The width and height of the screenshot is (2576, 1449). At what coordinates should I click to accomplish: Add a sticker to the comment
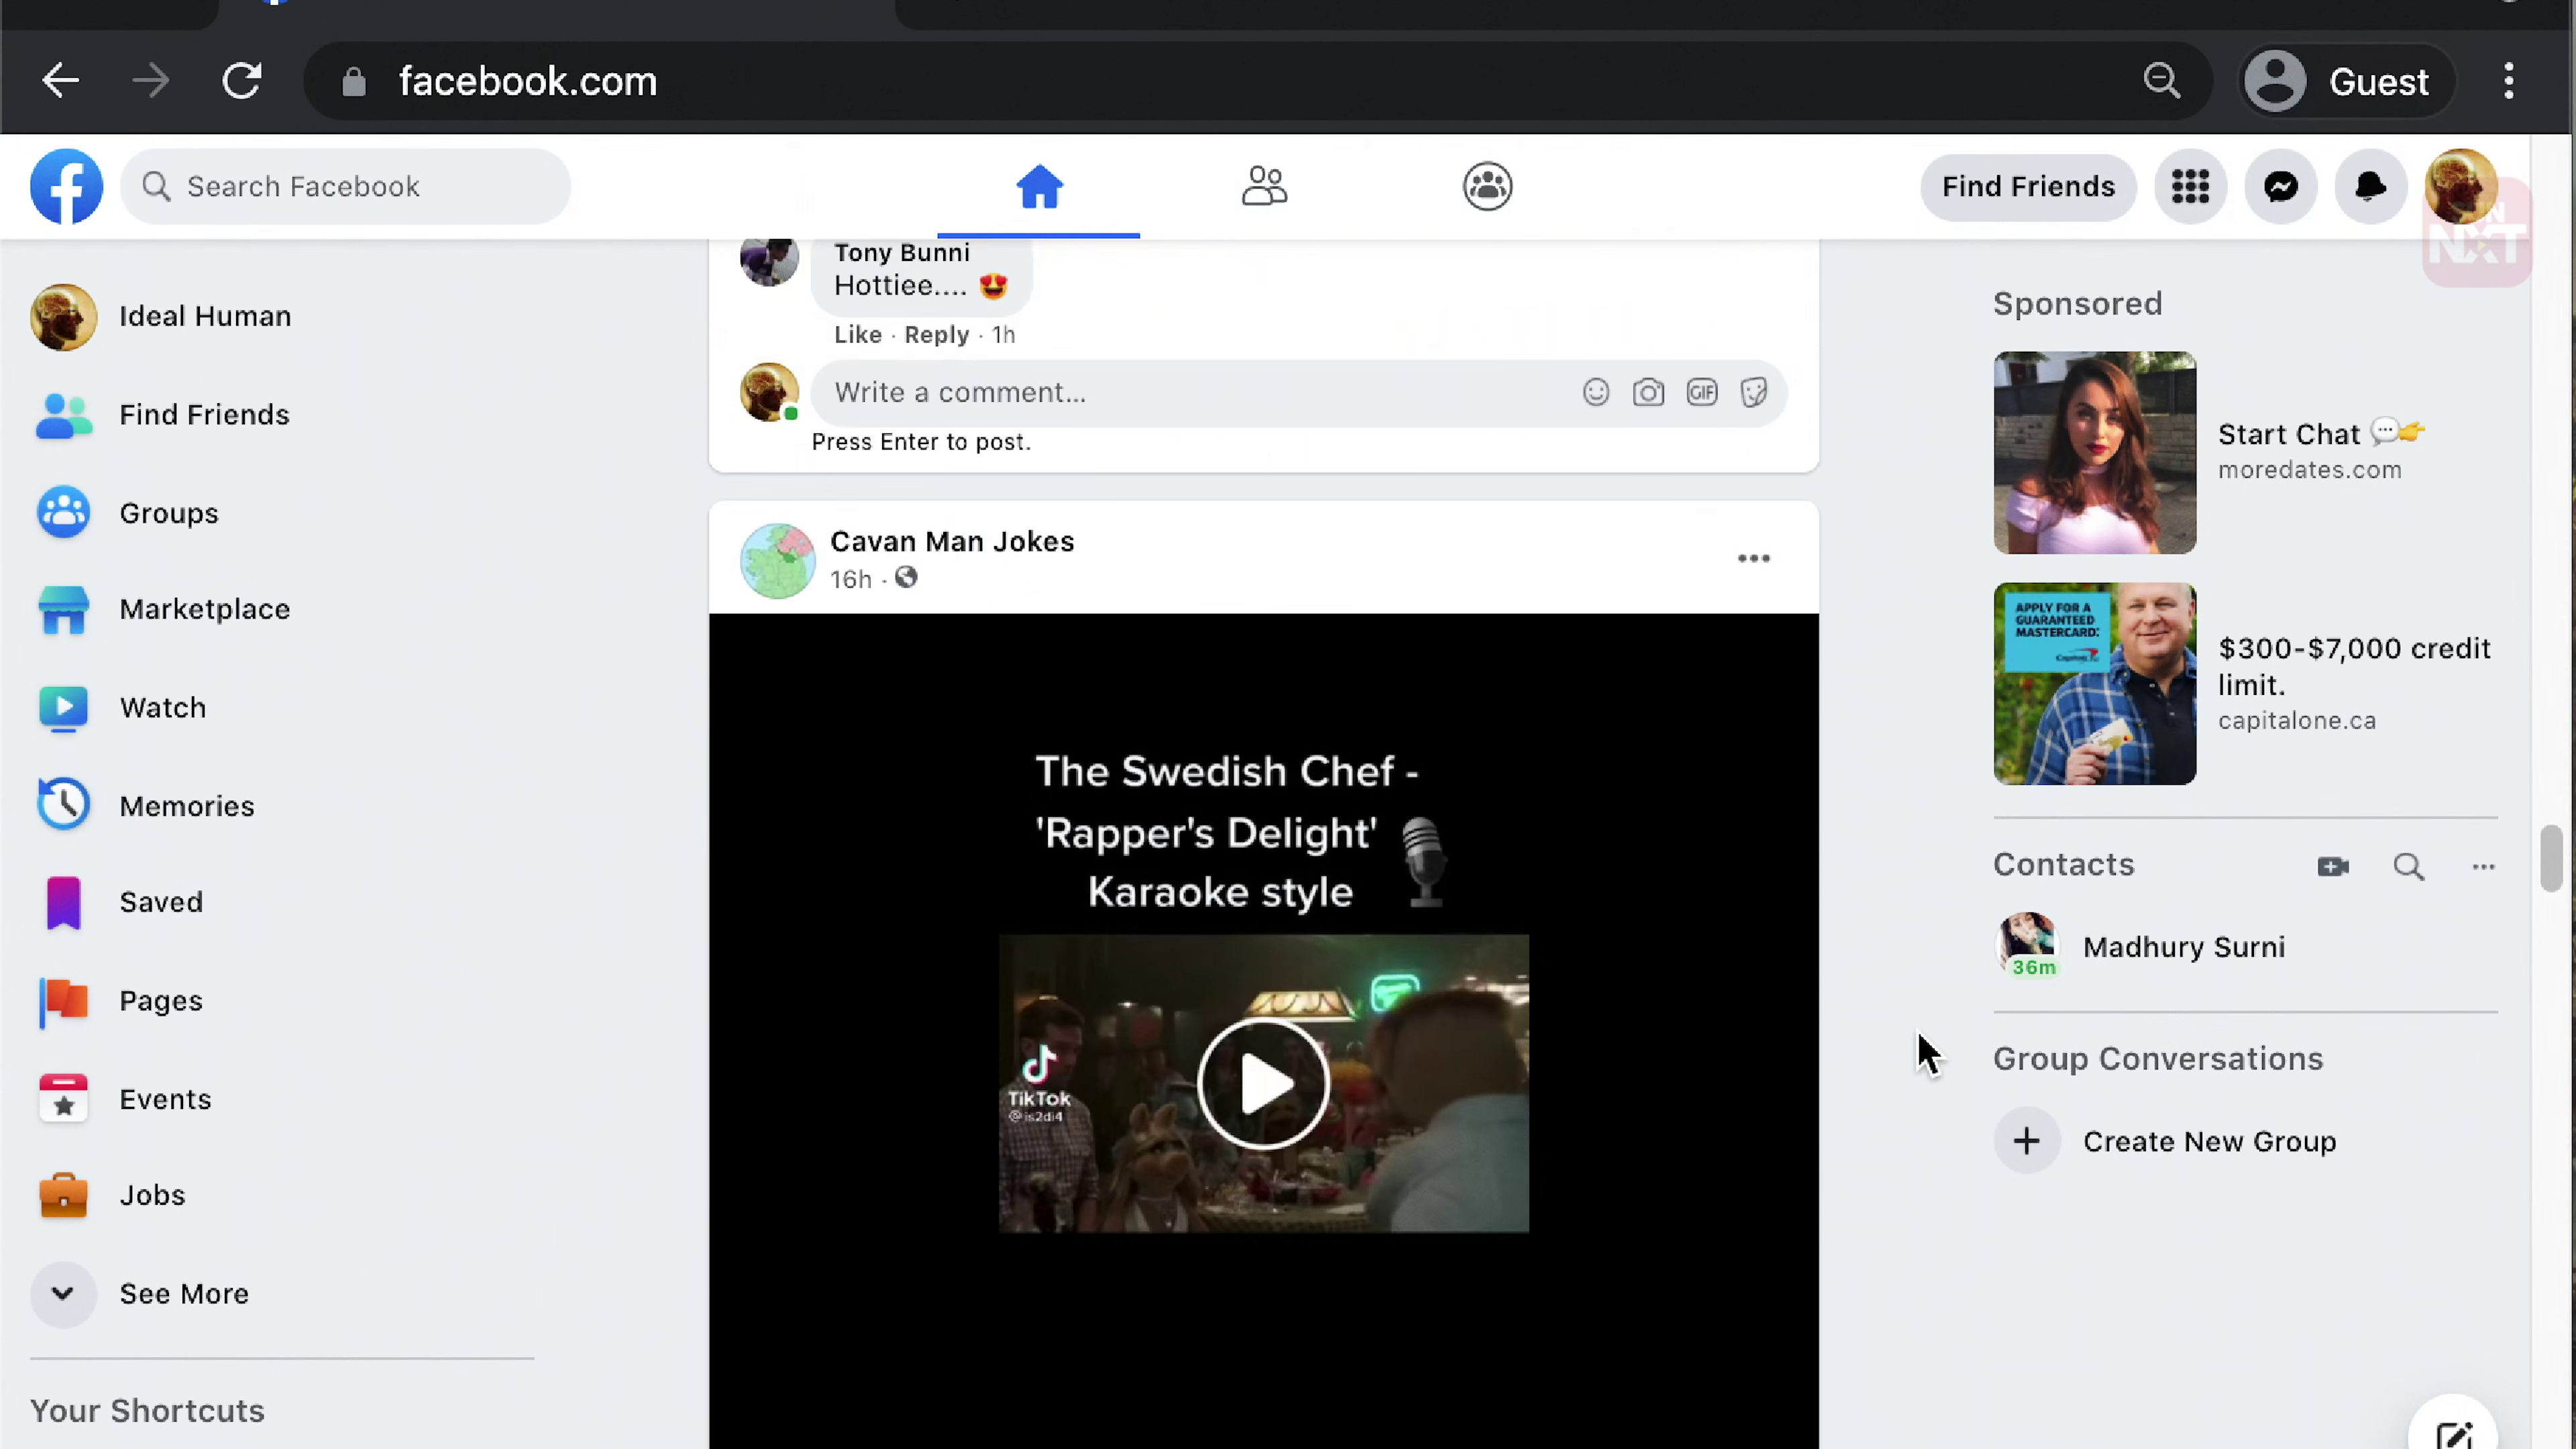click(1754, 392)
